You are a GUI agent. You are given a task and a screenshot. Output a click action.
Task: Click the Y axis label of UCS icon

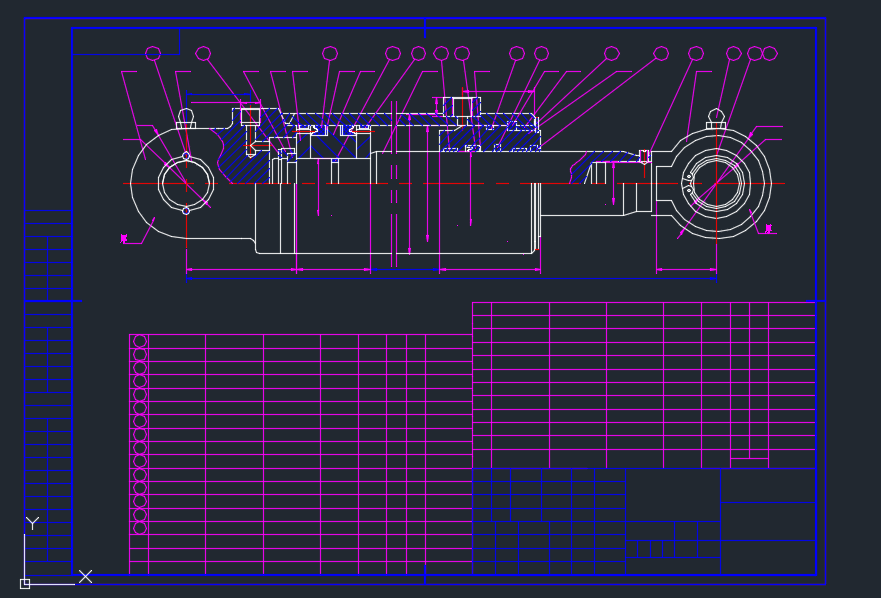click(x=32, y=523)
